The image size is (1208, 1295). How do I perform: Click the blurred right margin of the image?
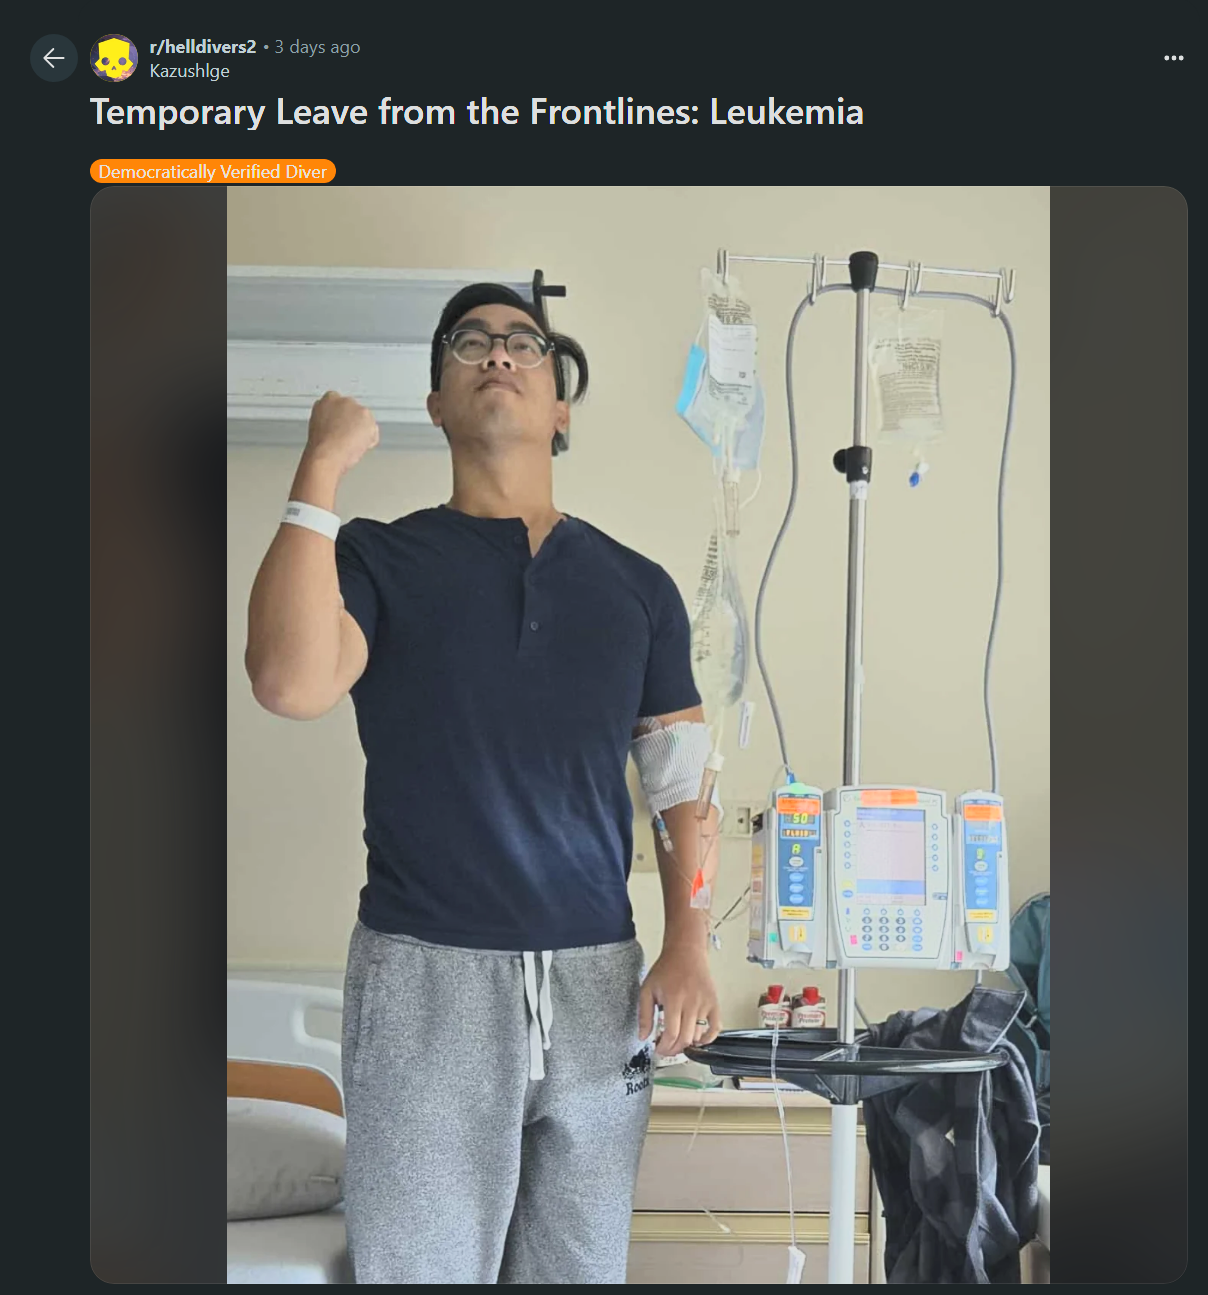[x=1118, y=735]
